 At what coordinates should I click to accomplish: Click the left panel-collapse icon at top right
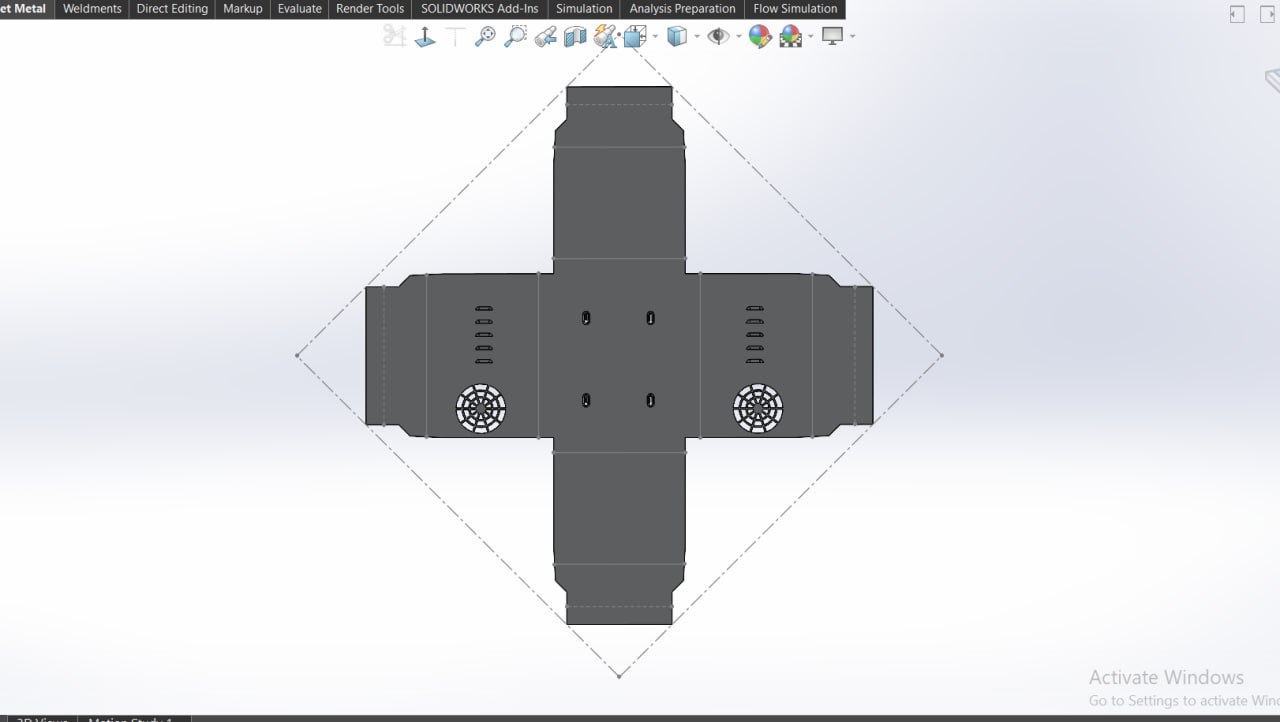[1237, 14]
